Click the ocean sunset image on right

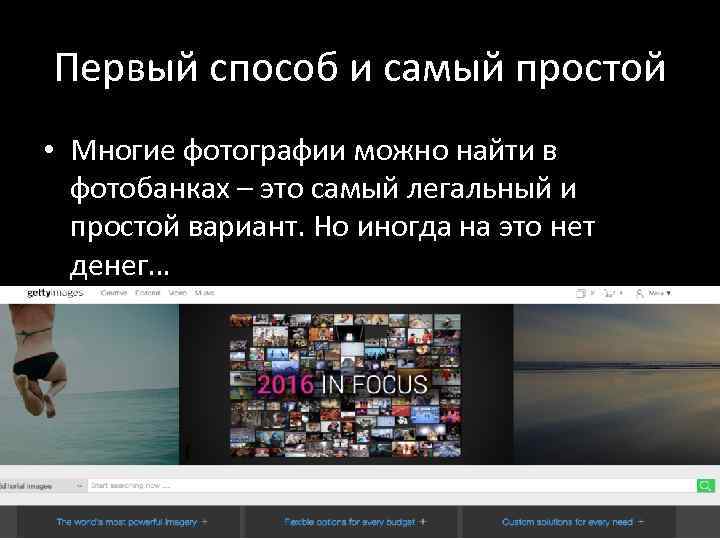pyautogui.click(x=616, y=384)
